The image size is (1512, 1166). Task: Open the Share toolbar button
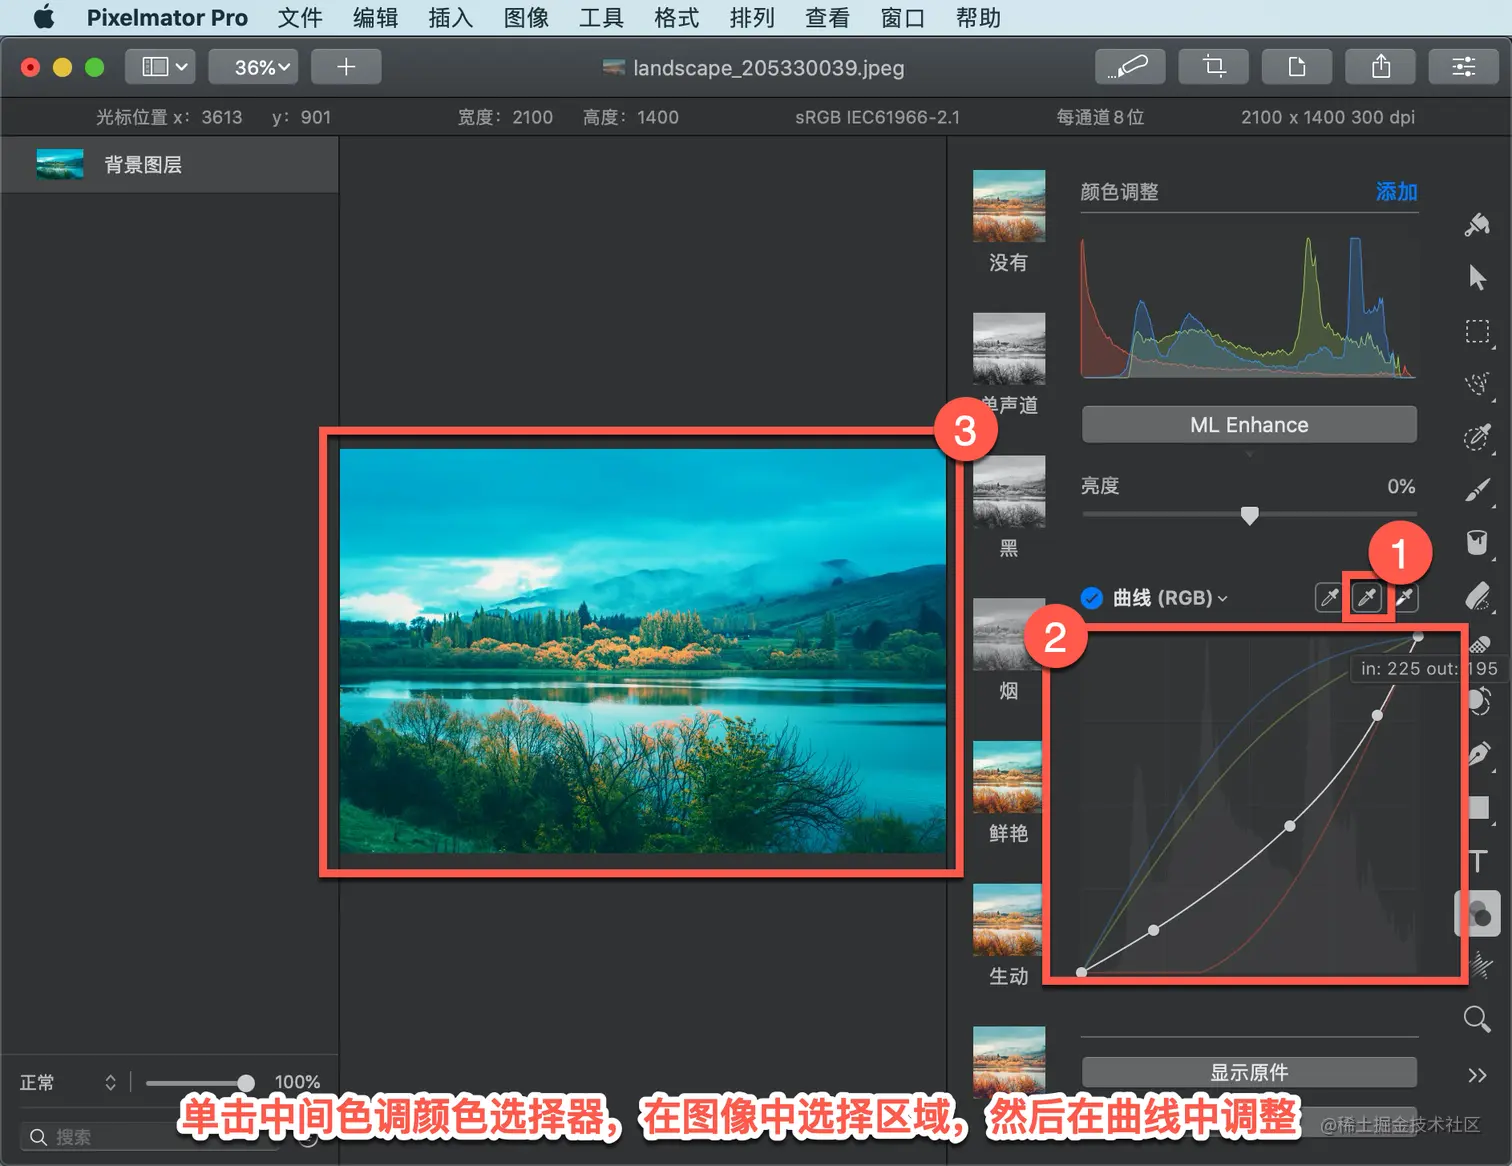(x=1381, y=67)
